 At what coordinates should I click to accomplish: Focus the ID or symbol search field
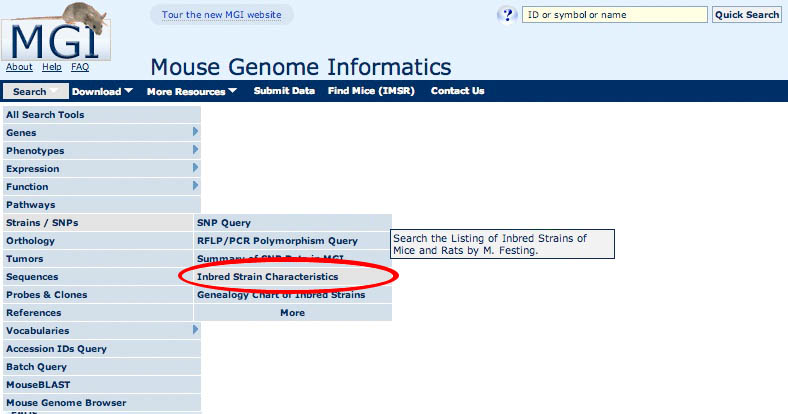tap(615, 15)
